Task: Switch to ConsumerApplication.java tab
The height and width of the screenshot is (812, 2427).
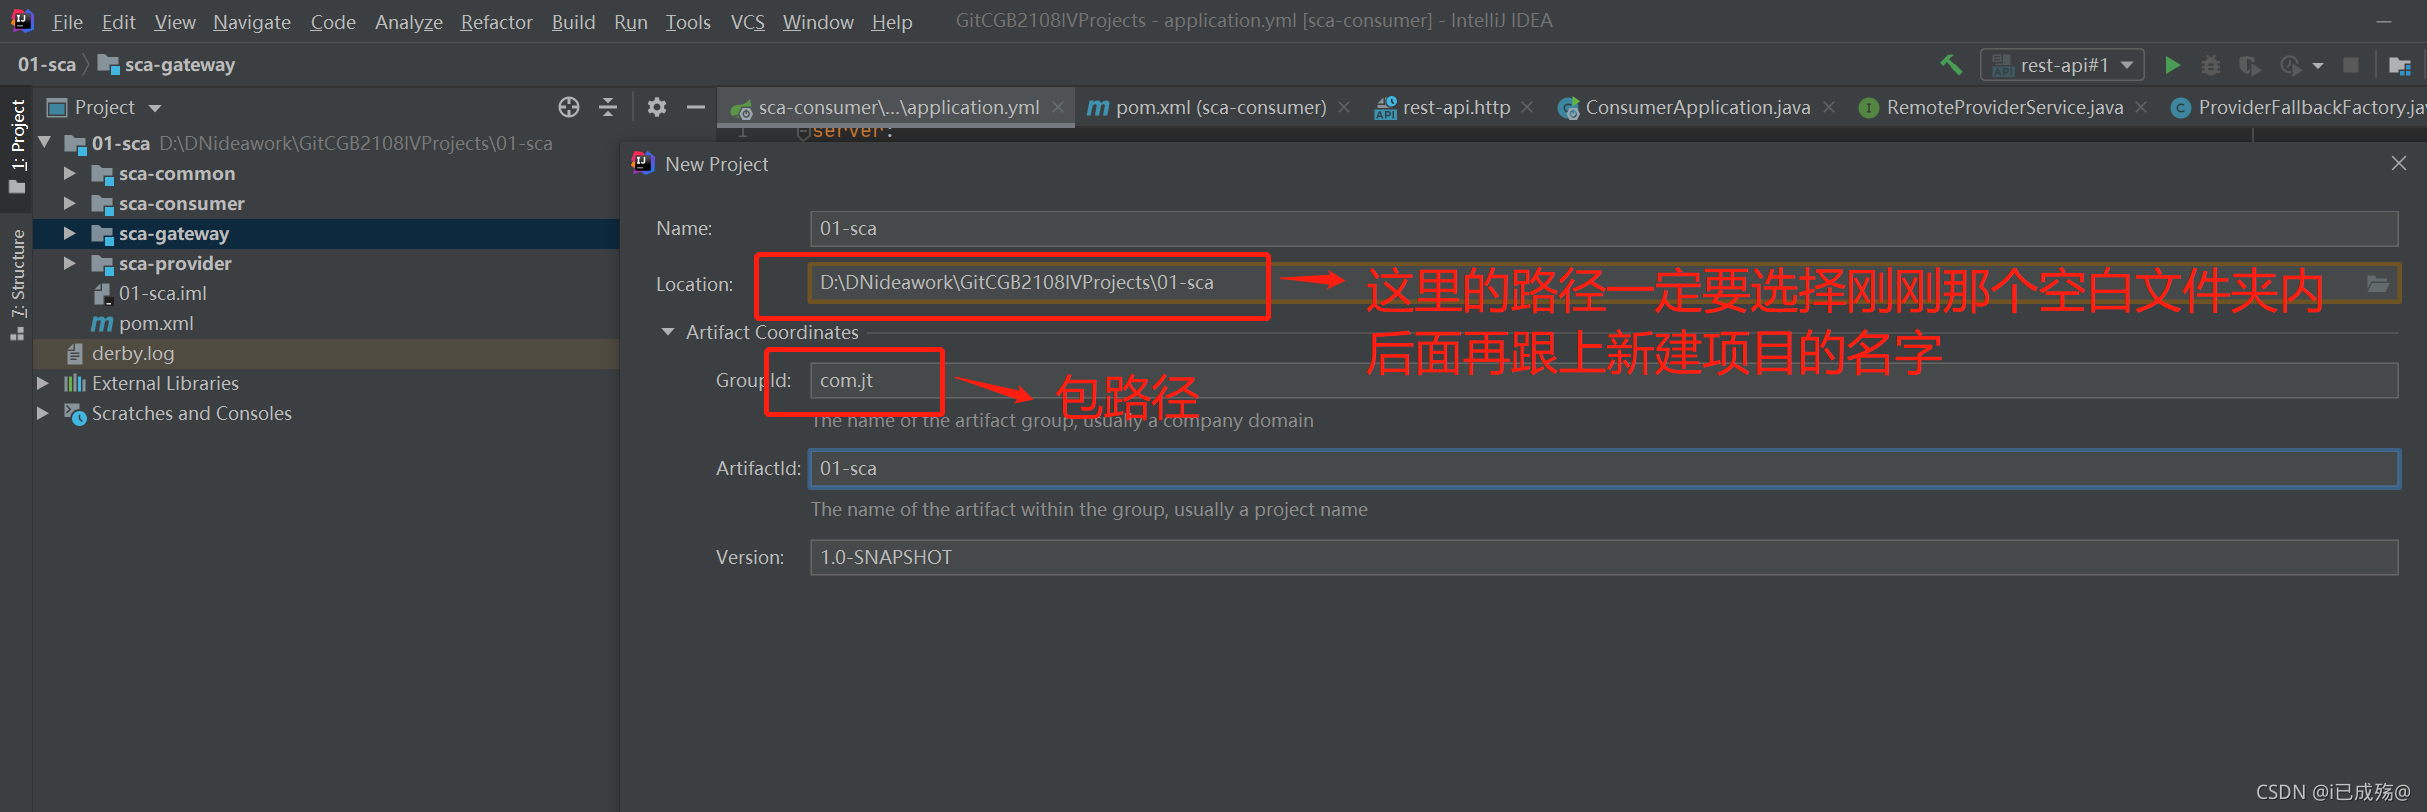Action: click(x=1697, y=107)
